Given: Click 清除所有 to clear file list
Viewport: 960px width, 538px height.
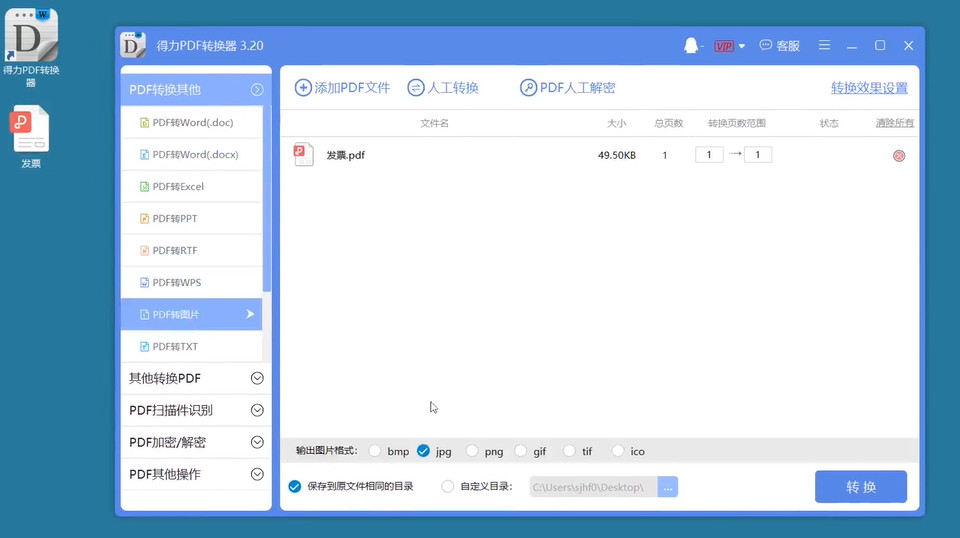Looking at the screenshot, I should pyautogui.click(x=894, y=123).
